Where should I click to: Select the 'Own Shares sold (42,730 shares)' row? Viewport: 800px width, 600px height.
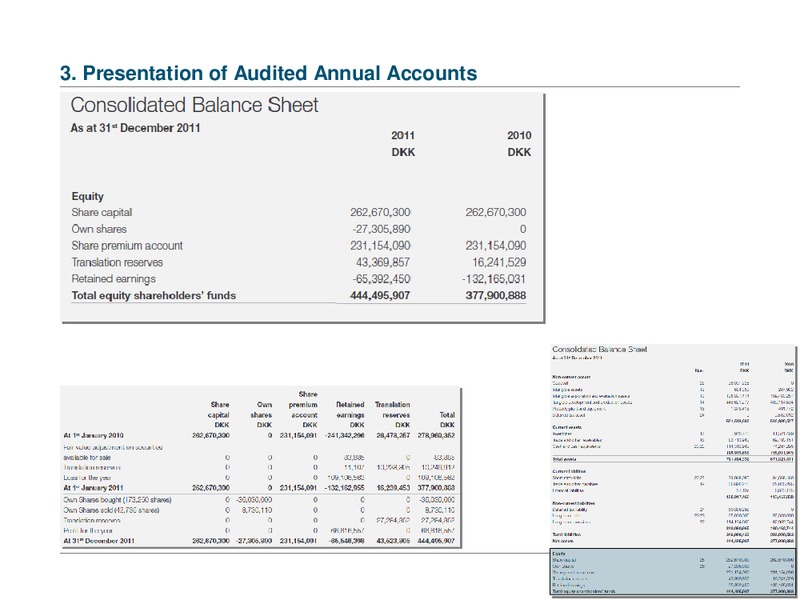tap(259, 510)
